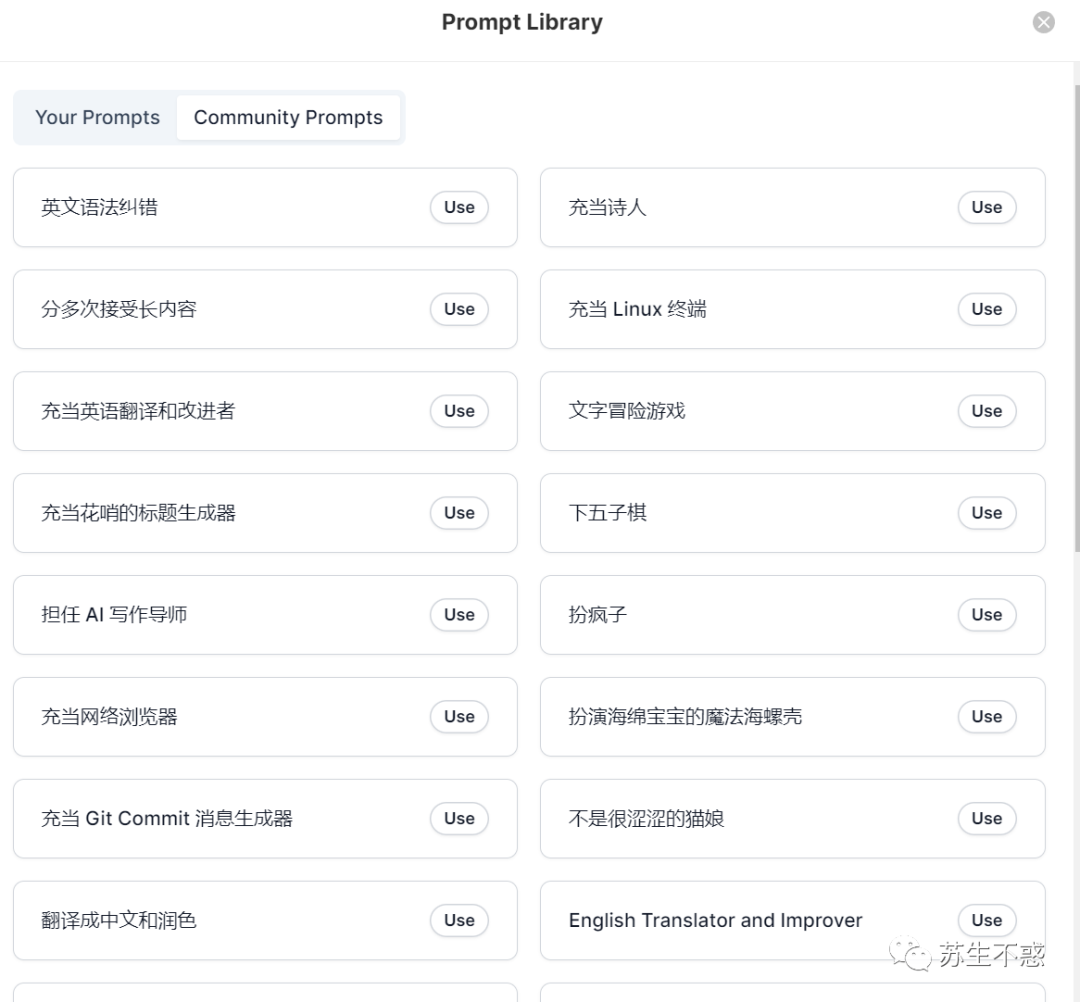Viewport: 1080px width, 1002px height.
Task: Click the 文字冒险游戏 title text
Action: 626,411
